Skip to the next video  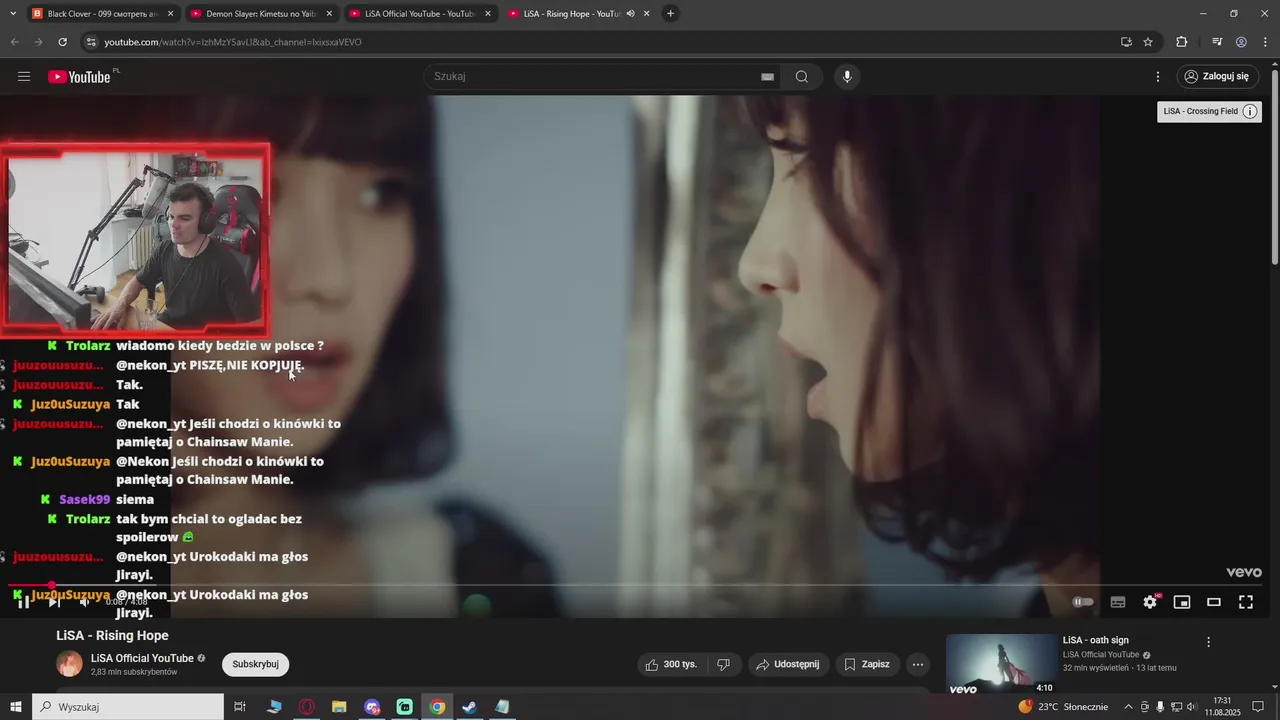click(x=54, y=602)
